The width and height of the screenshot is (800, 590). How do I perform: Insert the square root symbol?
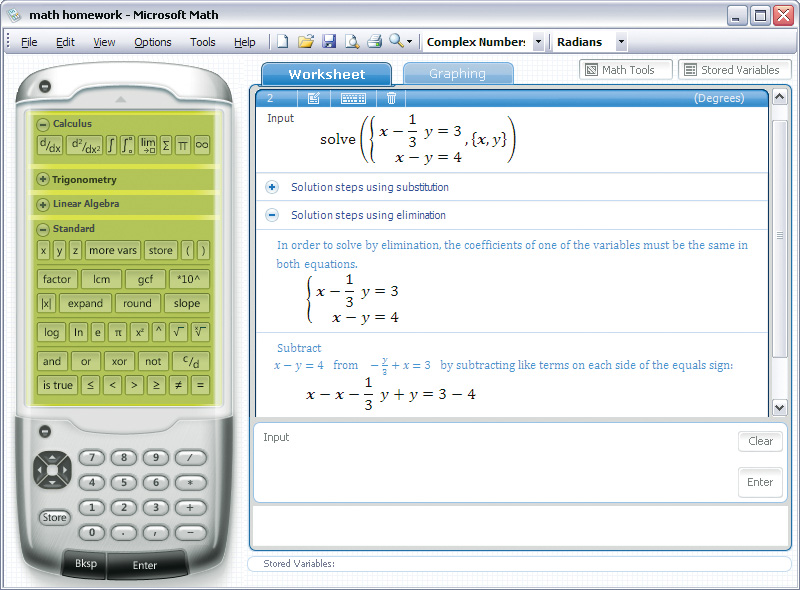[178, 332]
